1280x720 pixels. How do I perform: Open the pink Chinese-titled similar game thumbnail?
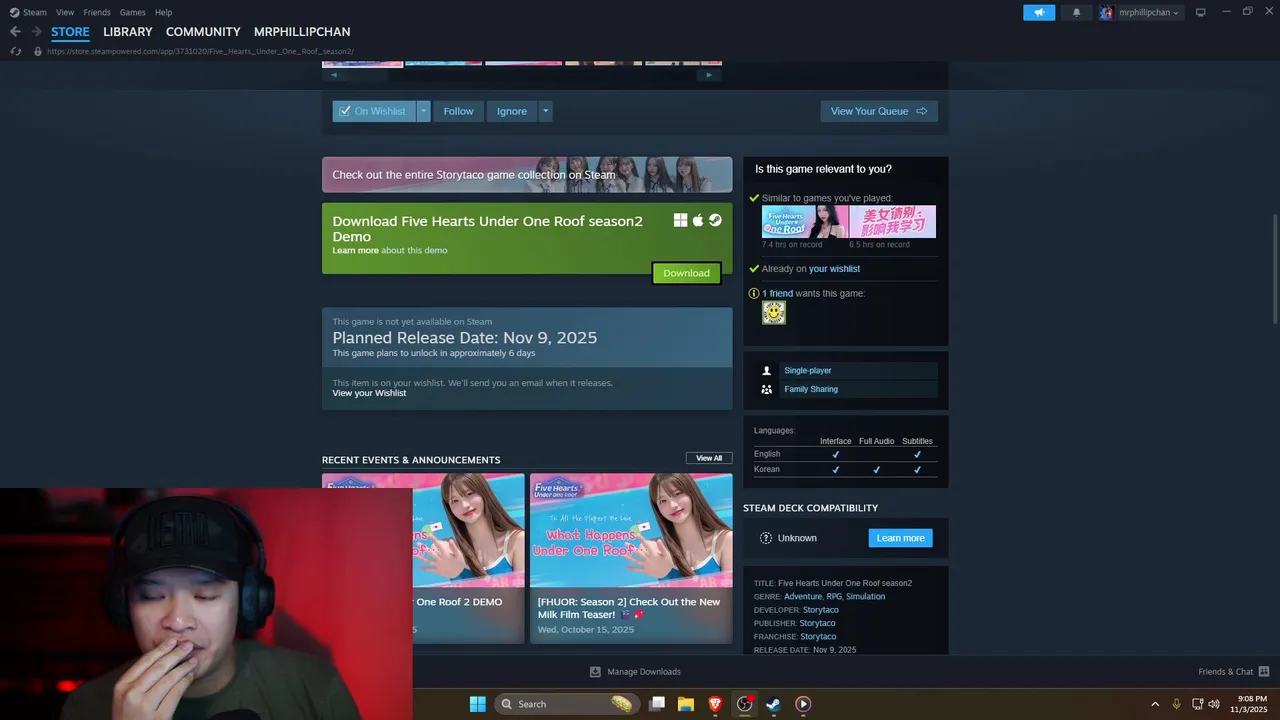[x=893, y=221]
